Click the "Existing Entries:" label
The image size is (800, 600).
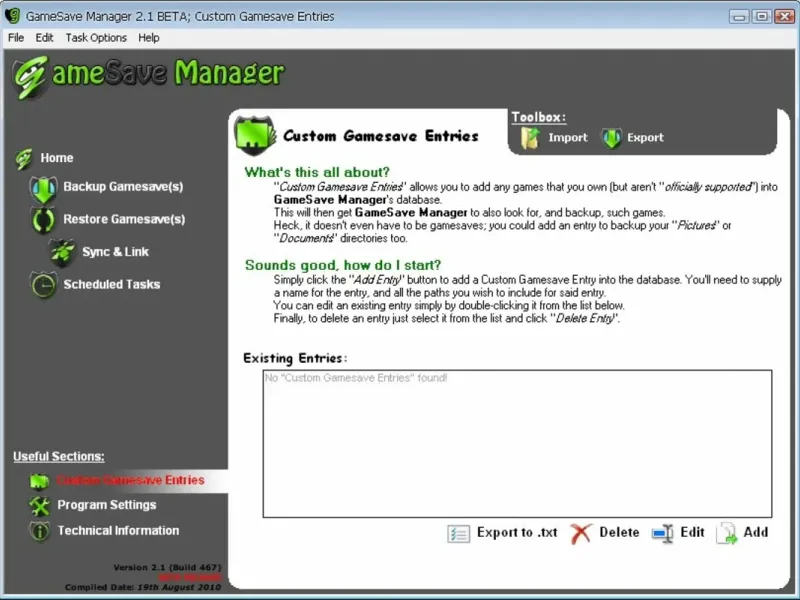[295, 358]
